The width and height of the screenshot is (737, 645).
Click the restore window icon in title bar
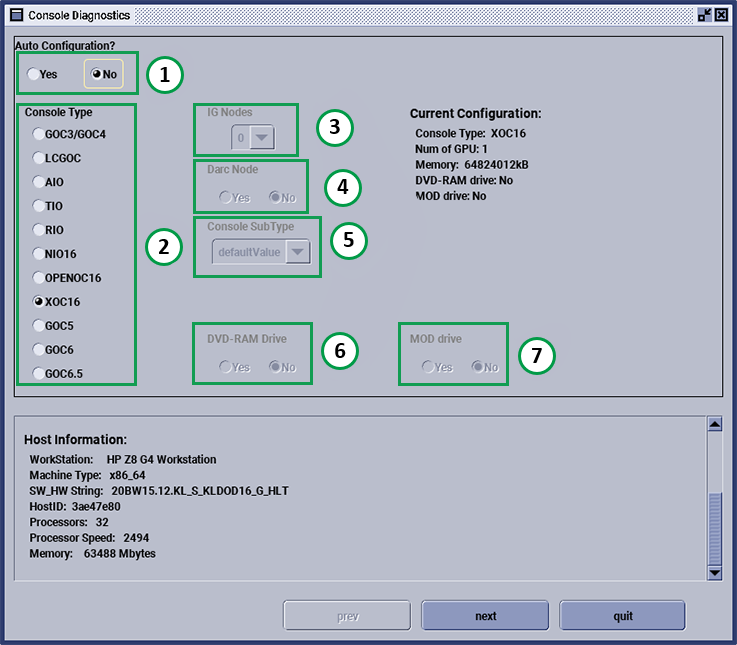[704, 16]
